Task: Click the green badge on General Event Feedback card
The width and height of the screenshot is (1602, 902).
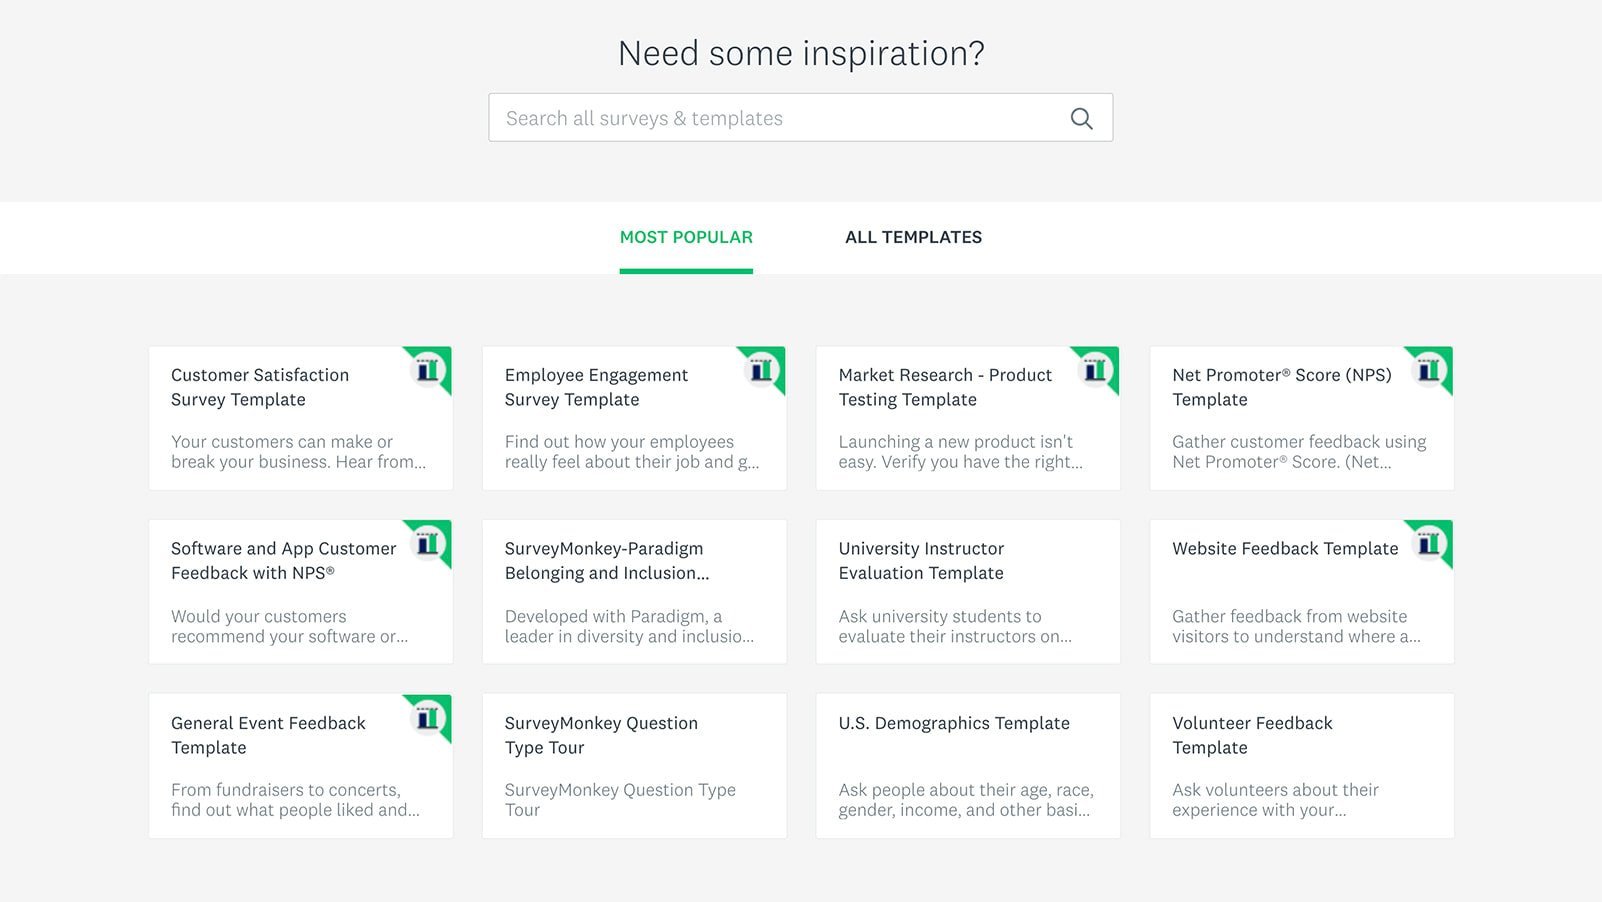Action: pyautogui.click(x=428, y=718)
